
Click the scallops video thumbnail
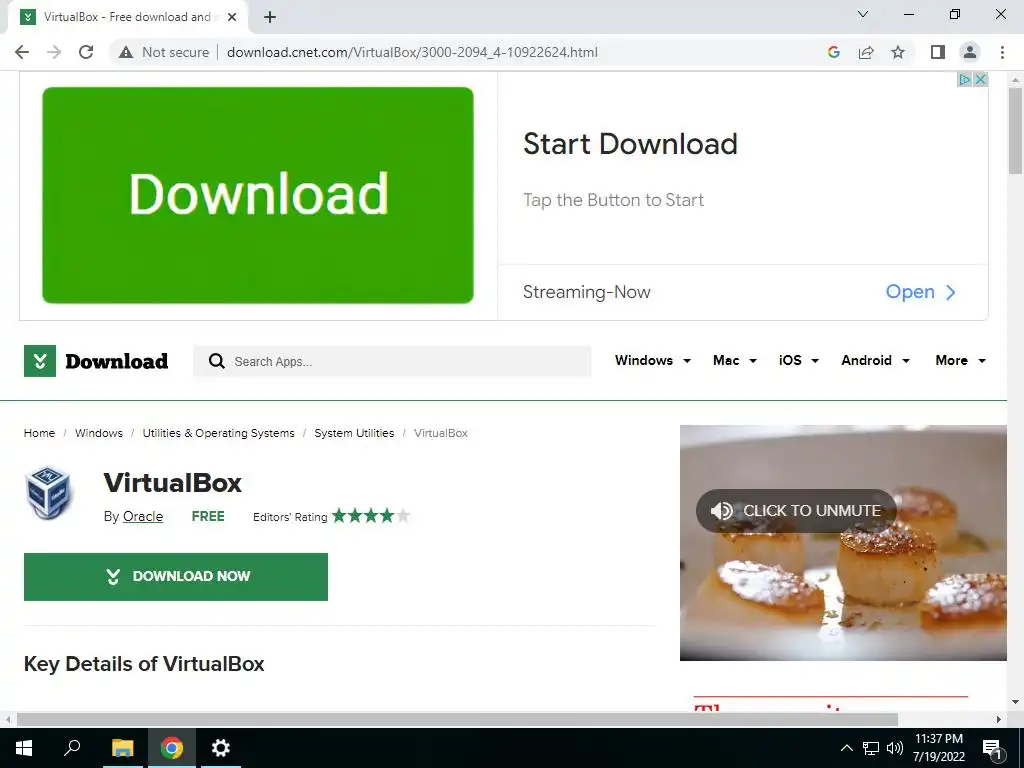point(843,543)
